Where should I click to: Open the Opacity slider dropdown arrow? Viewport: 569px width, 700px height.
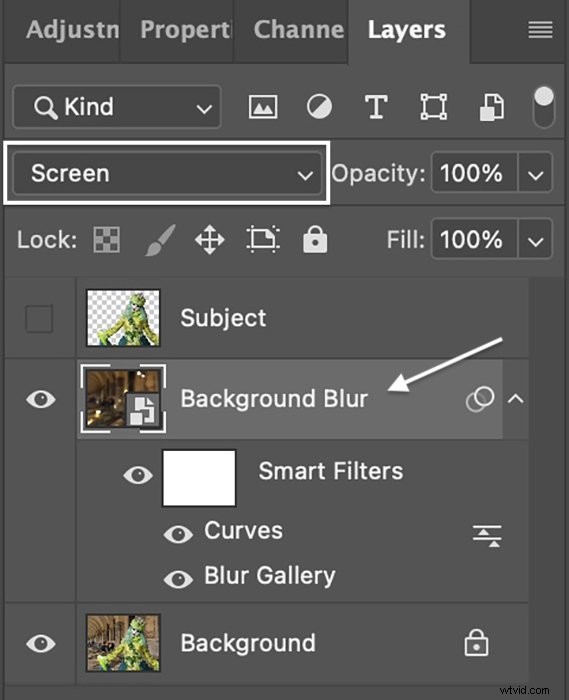click(x=535, y=173)
